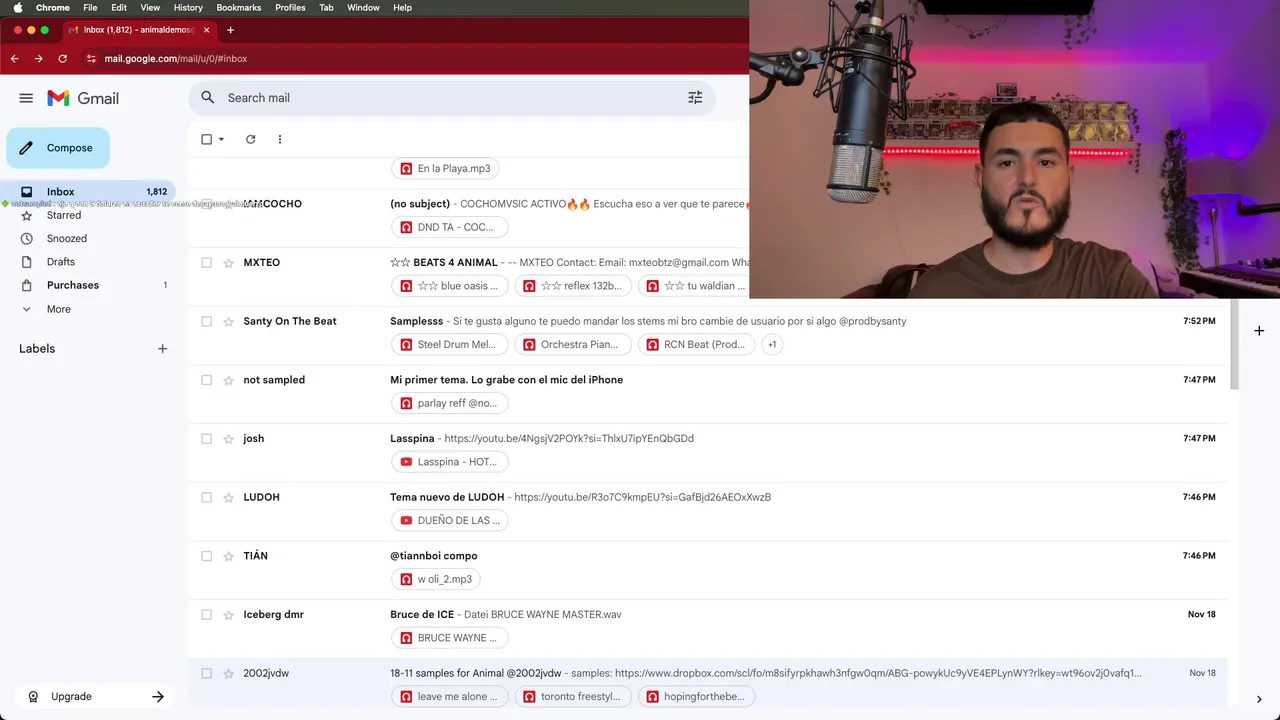Click the Upgrade arrow icon
1280x720 pixels.
[x=158, y=697]
